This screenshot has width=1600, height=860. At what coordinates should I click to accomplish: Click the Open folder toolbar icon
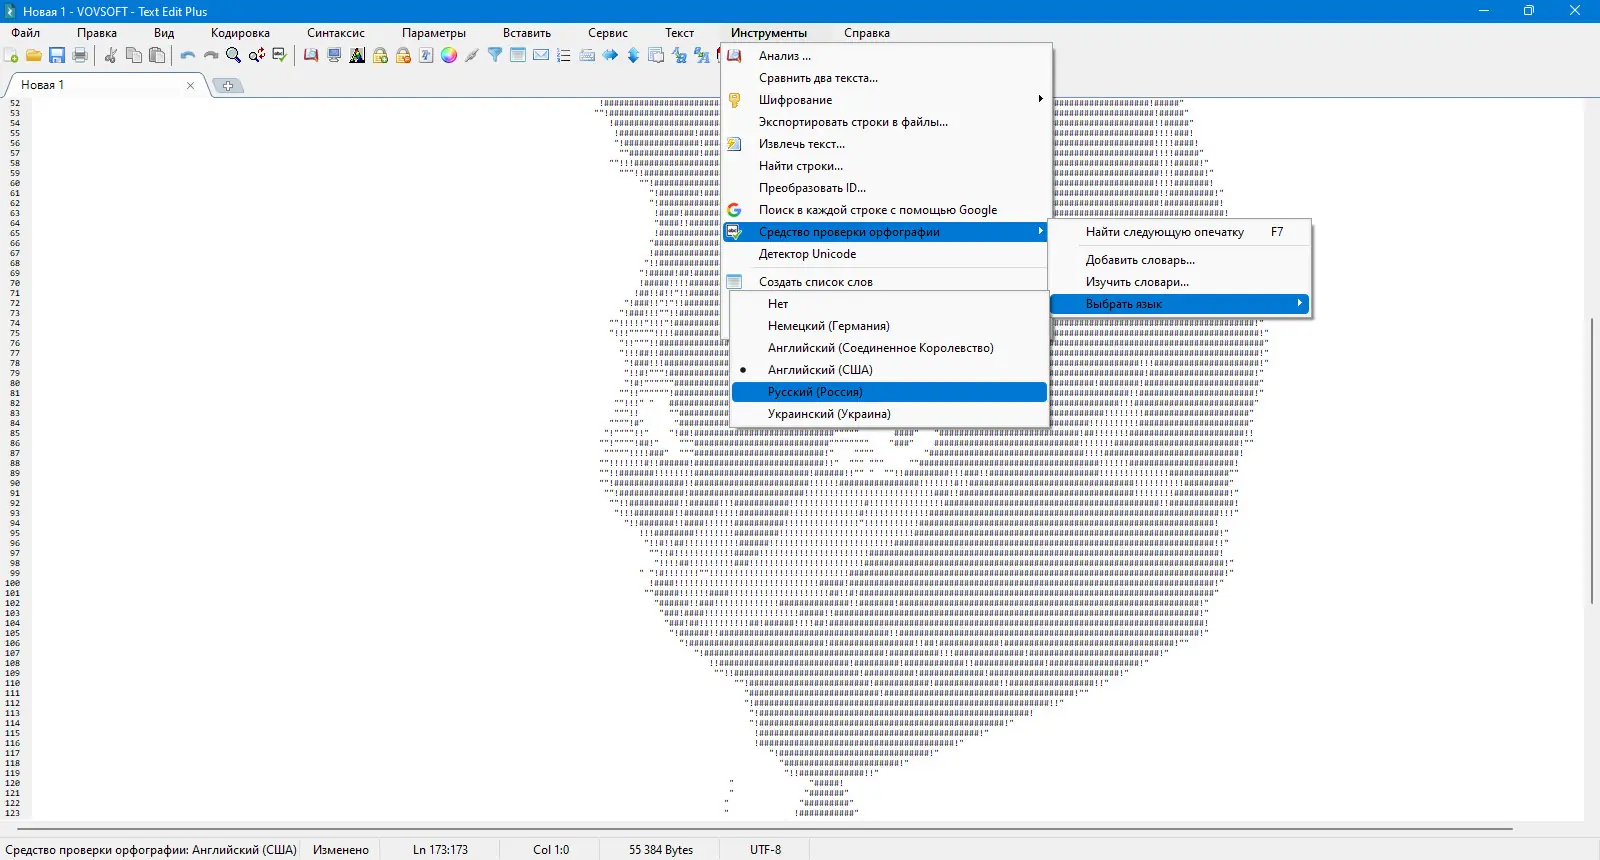pos(34,55)
